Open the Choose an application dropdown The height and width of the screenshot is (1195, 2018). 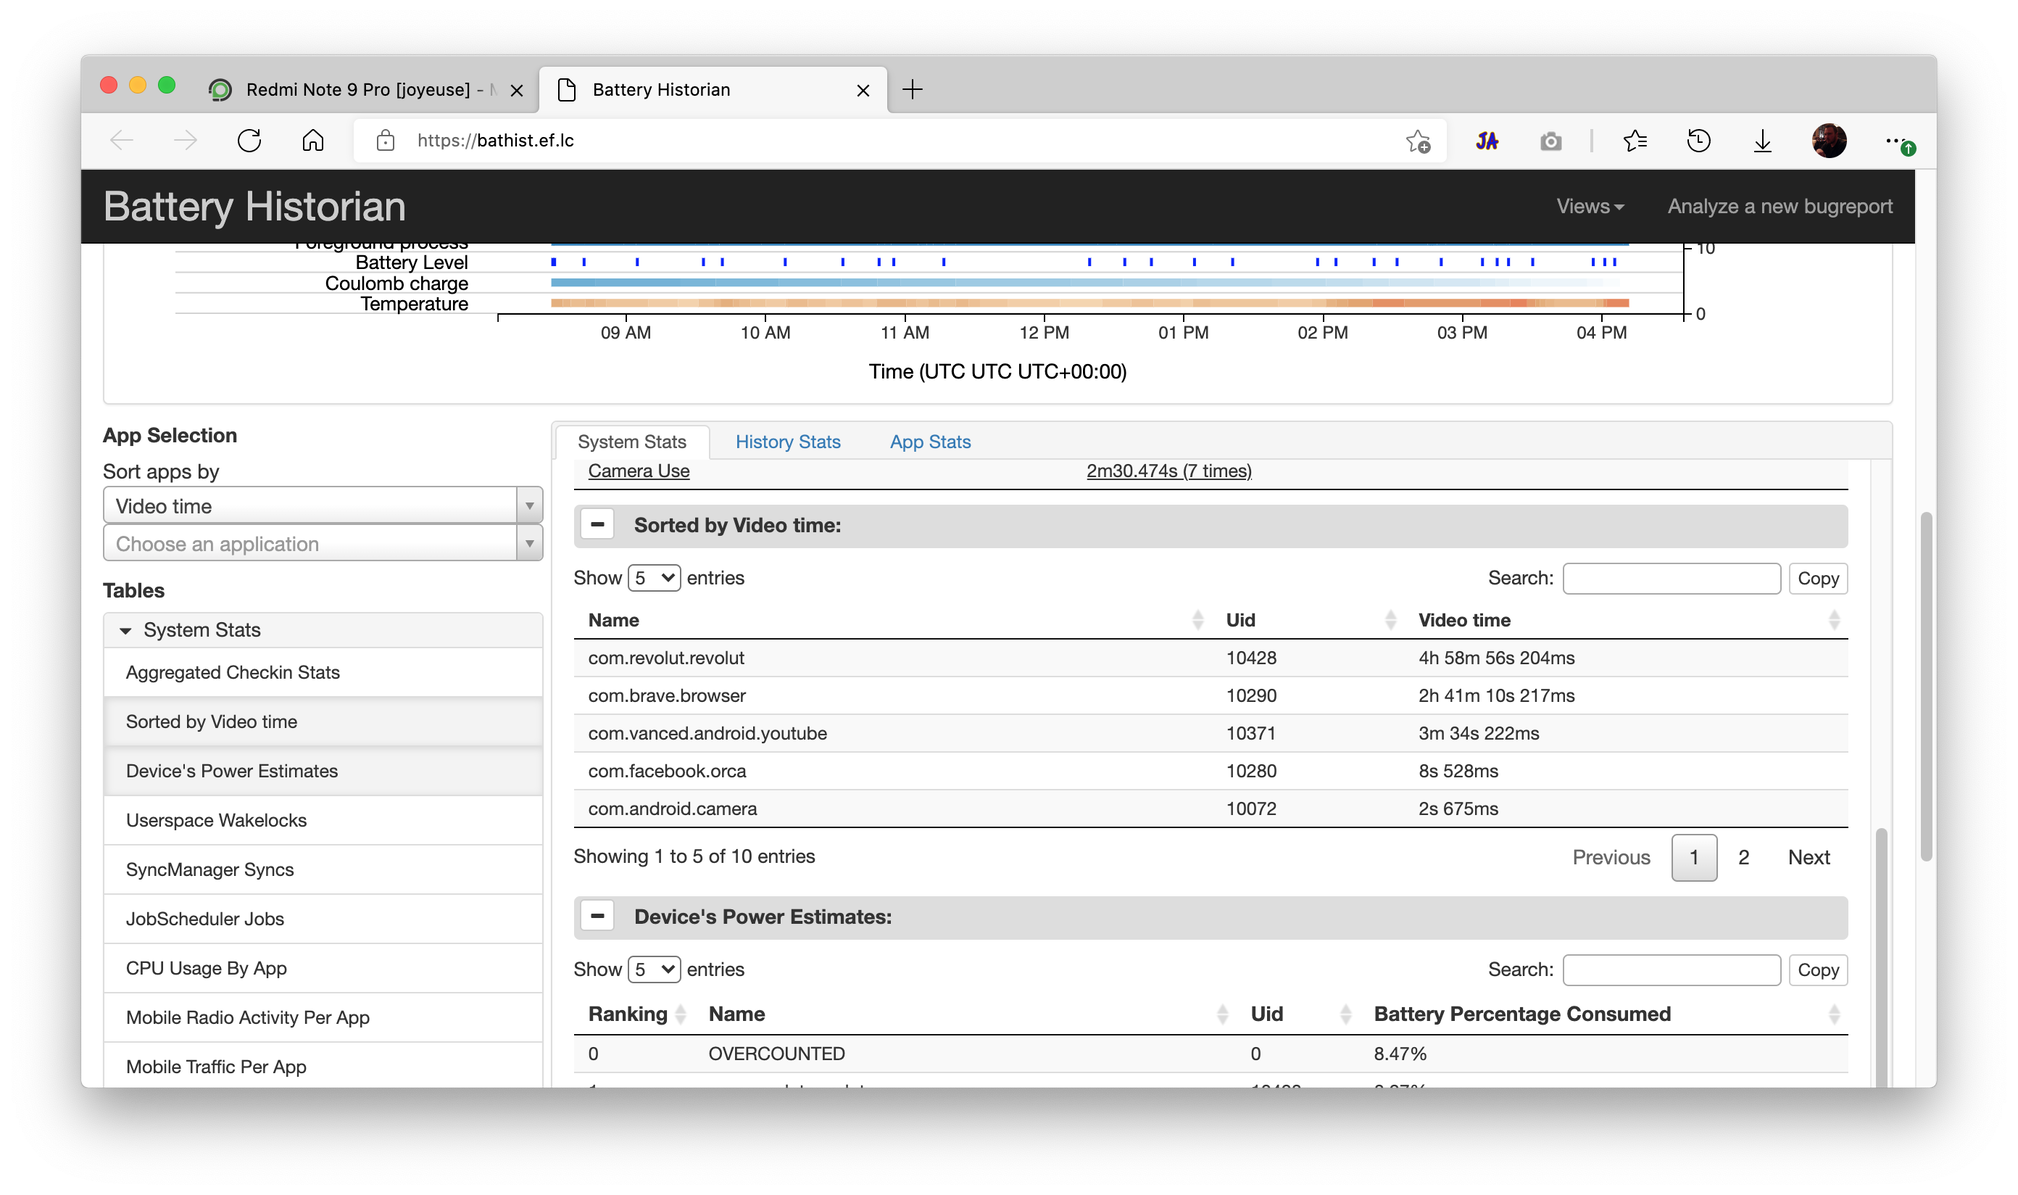(x=323, y=544)
